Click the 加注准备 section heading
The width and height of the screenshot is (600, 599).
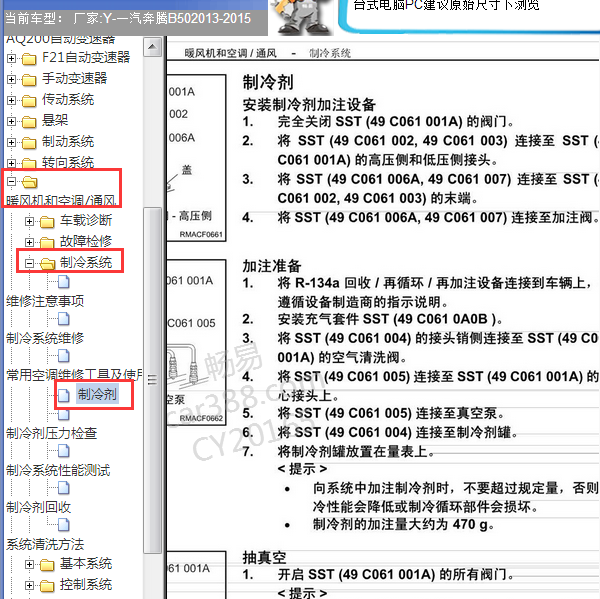272,266
